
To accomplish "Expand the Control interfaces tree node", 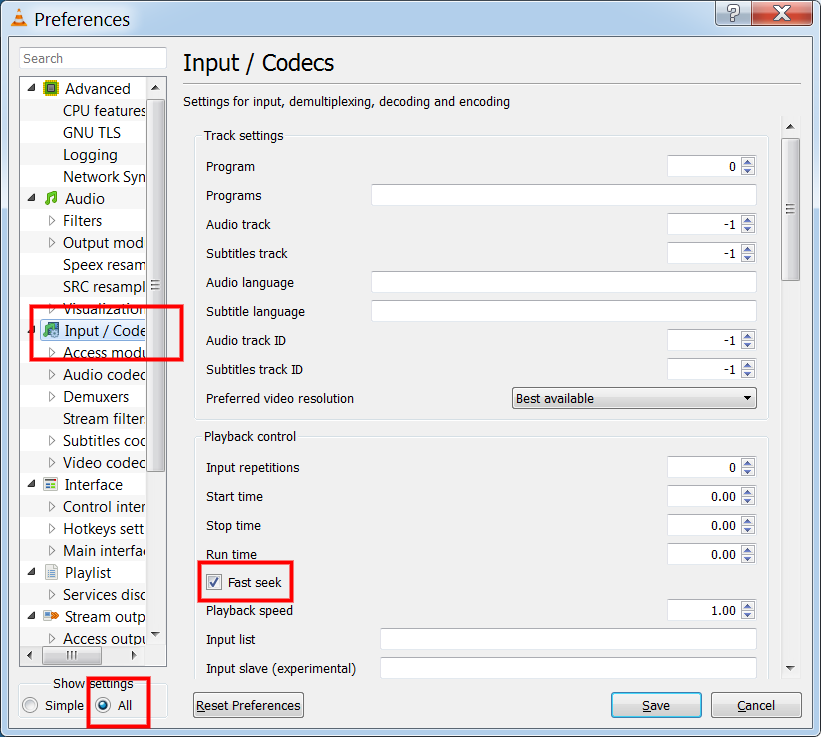I will point(51,506).
